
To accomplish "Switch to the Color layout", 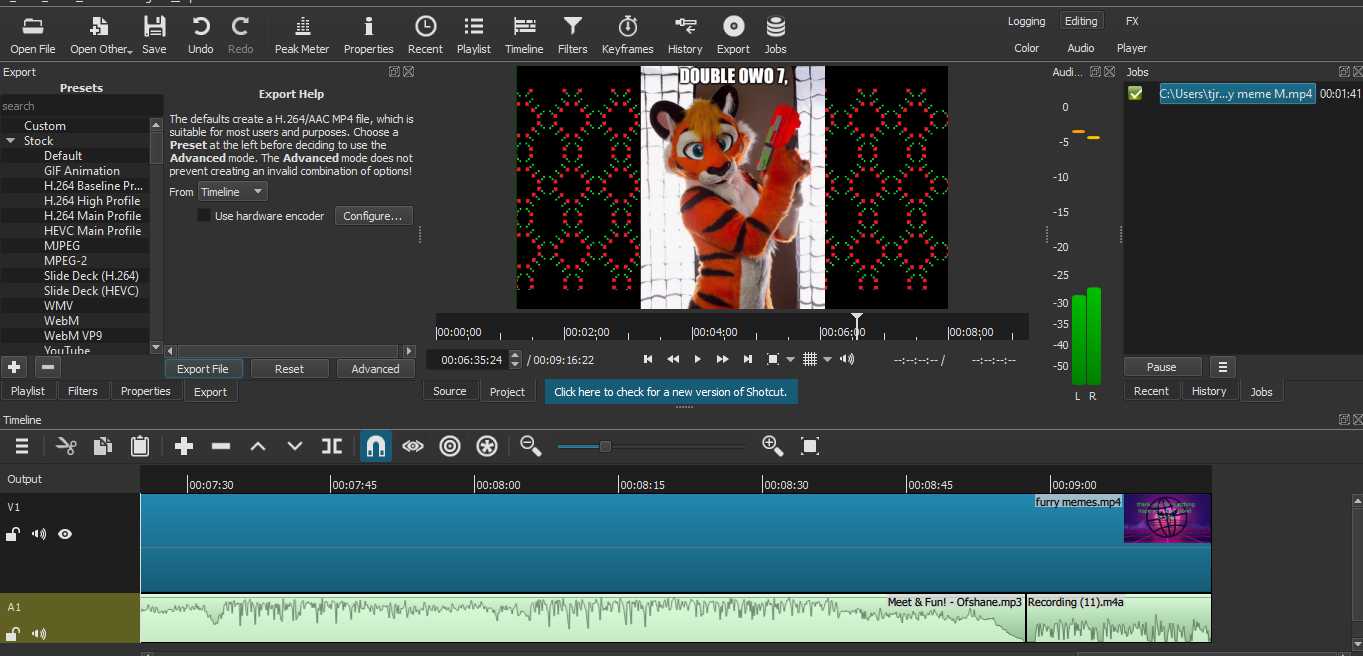I will click(x=1027, y=48).
